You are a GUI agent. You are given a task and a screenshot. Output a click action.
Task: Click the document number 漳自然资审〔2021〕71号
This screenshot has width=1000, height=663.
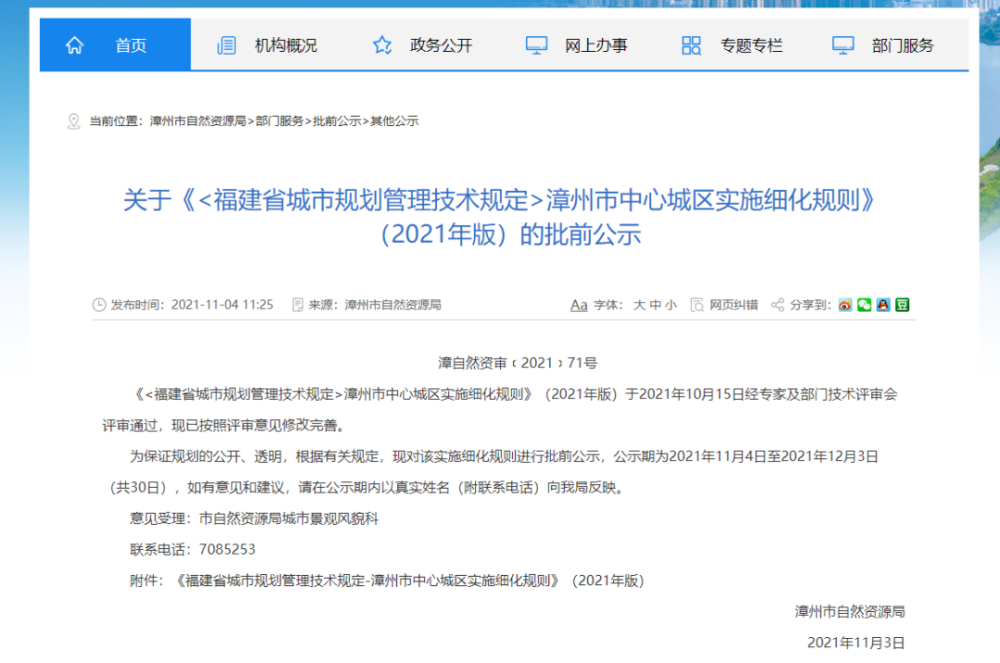pos(517,363)
